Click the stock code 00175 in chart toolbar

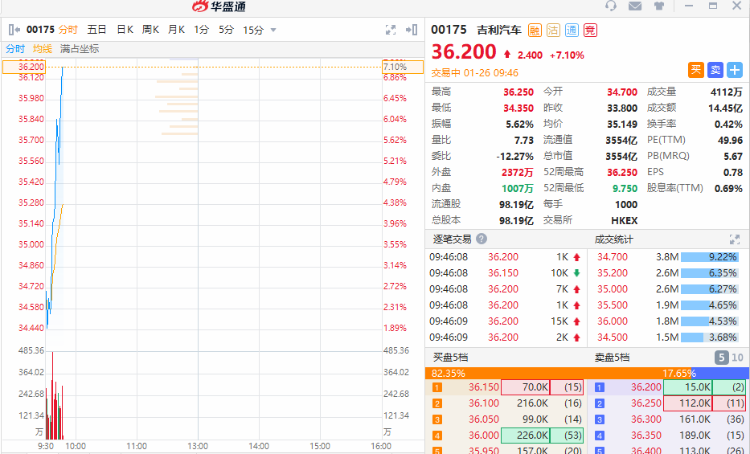point(41,30)
